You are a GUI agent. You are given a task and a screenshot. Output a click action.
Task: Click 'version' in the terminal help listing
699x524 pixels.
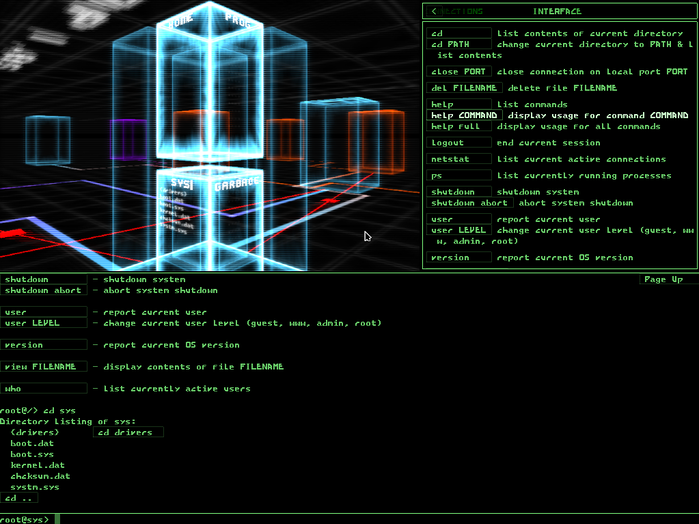(x=44, y=345)
